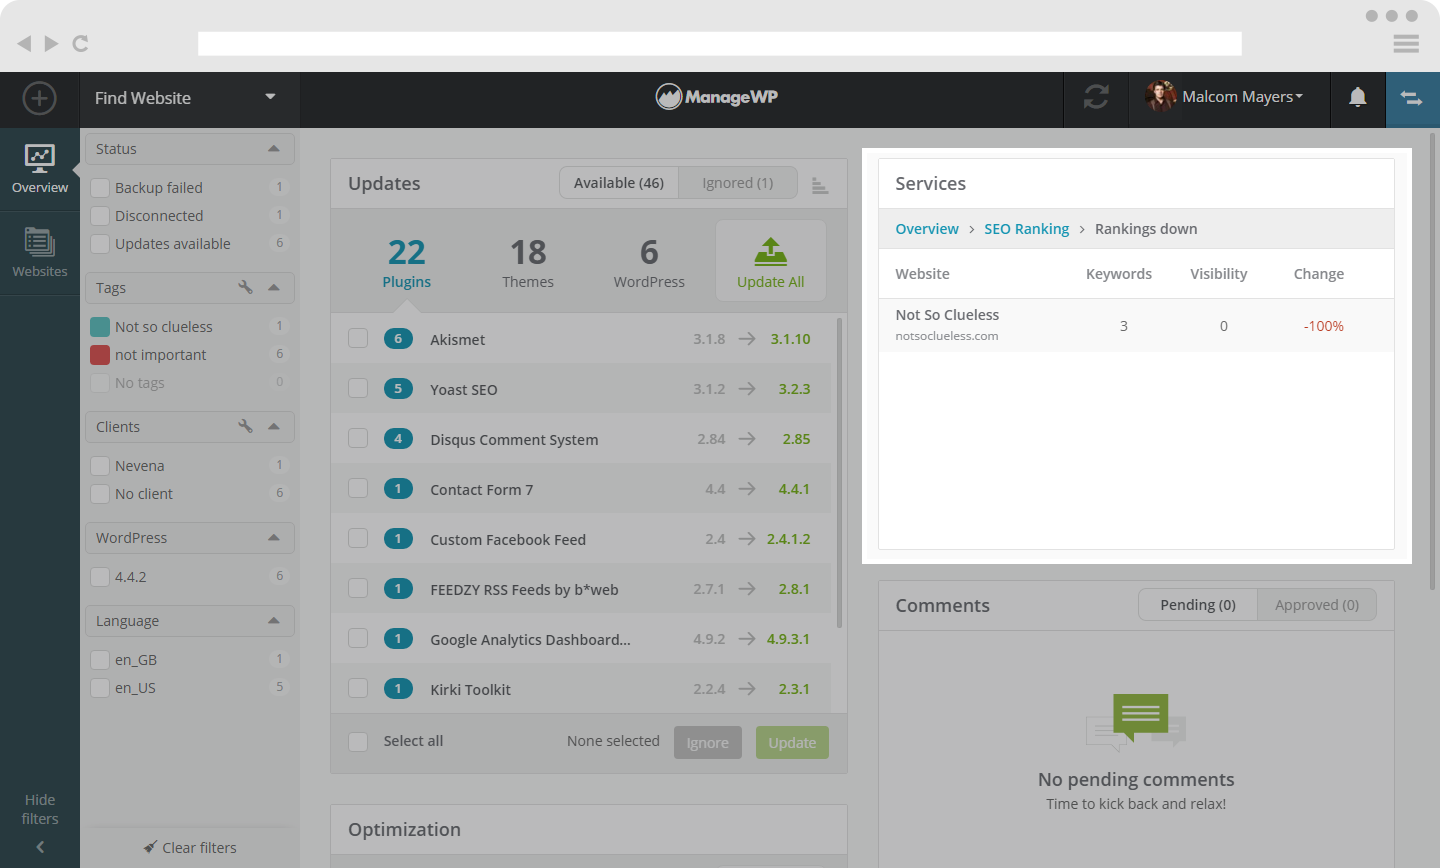Click the Disqus count badge 4
1440x868 pixels.
[x=398, y=438]
